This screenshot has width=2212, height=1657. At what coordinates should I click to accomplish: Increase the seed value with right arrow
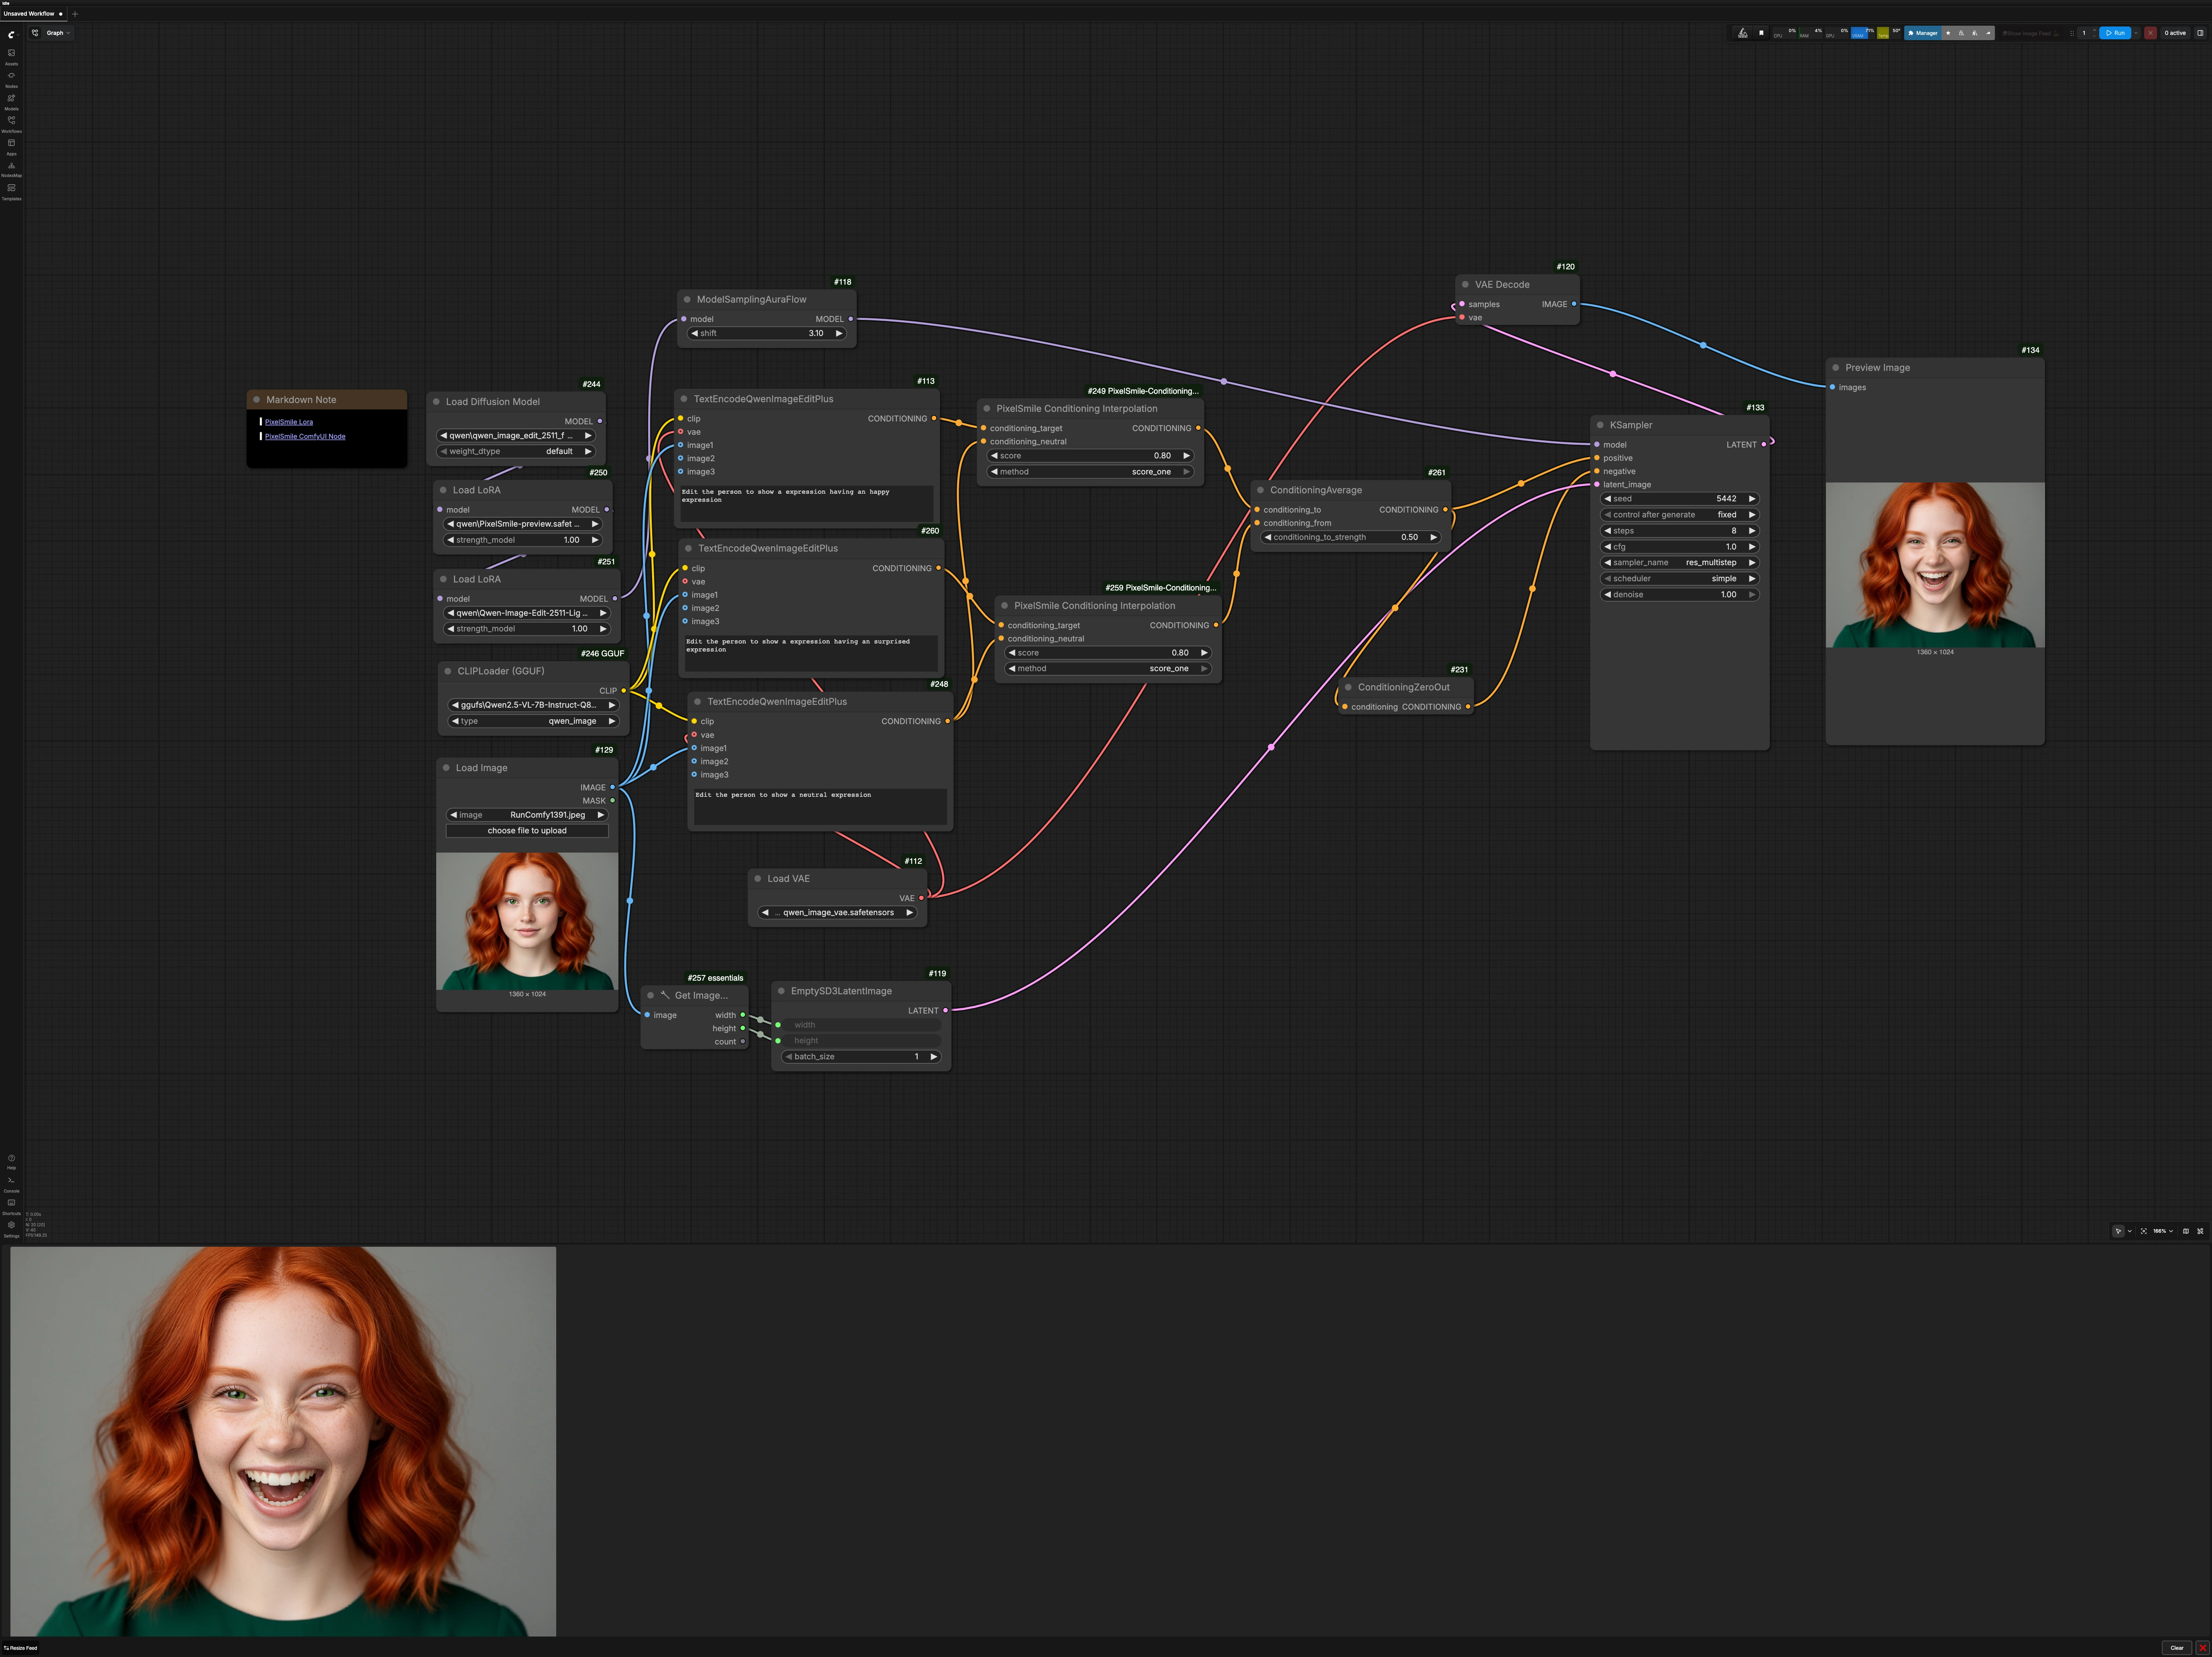pos(1752,498)
